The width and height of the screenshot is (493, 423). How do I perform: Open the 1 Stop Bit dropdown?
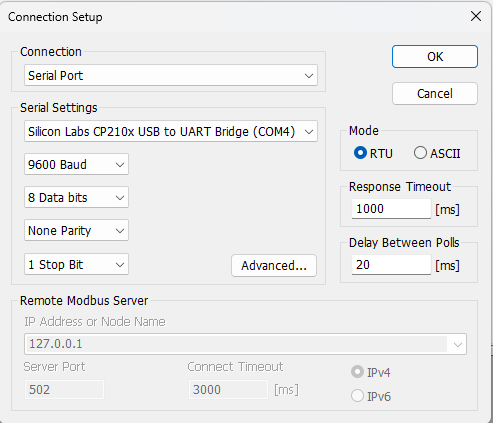tap(76, 265)
